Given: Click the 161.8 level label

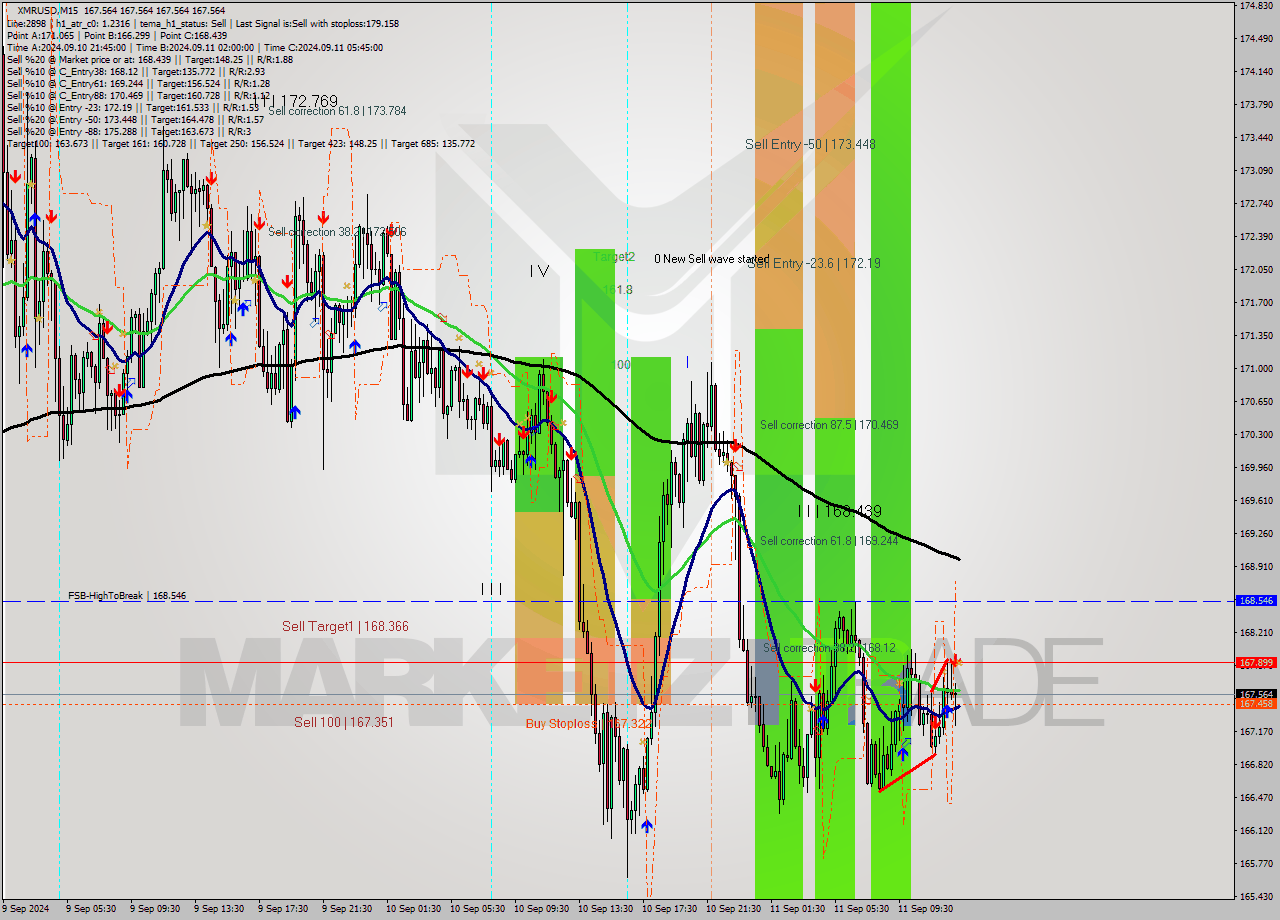Looking at the screenshot, I should [617, 290].
